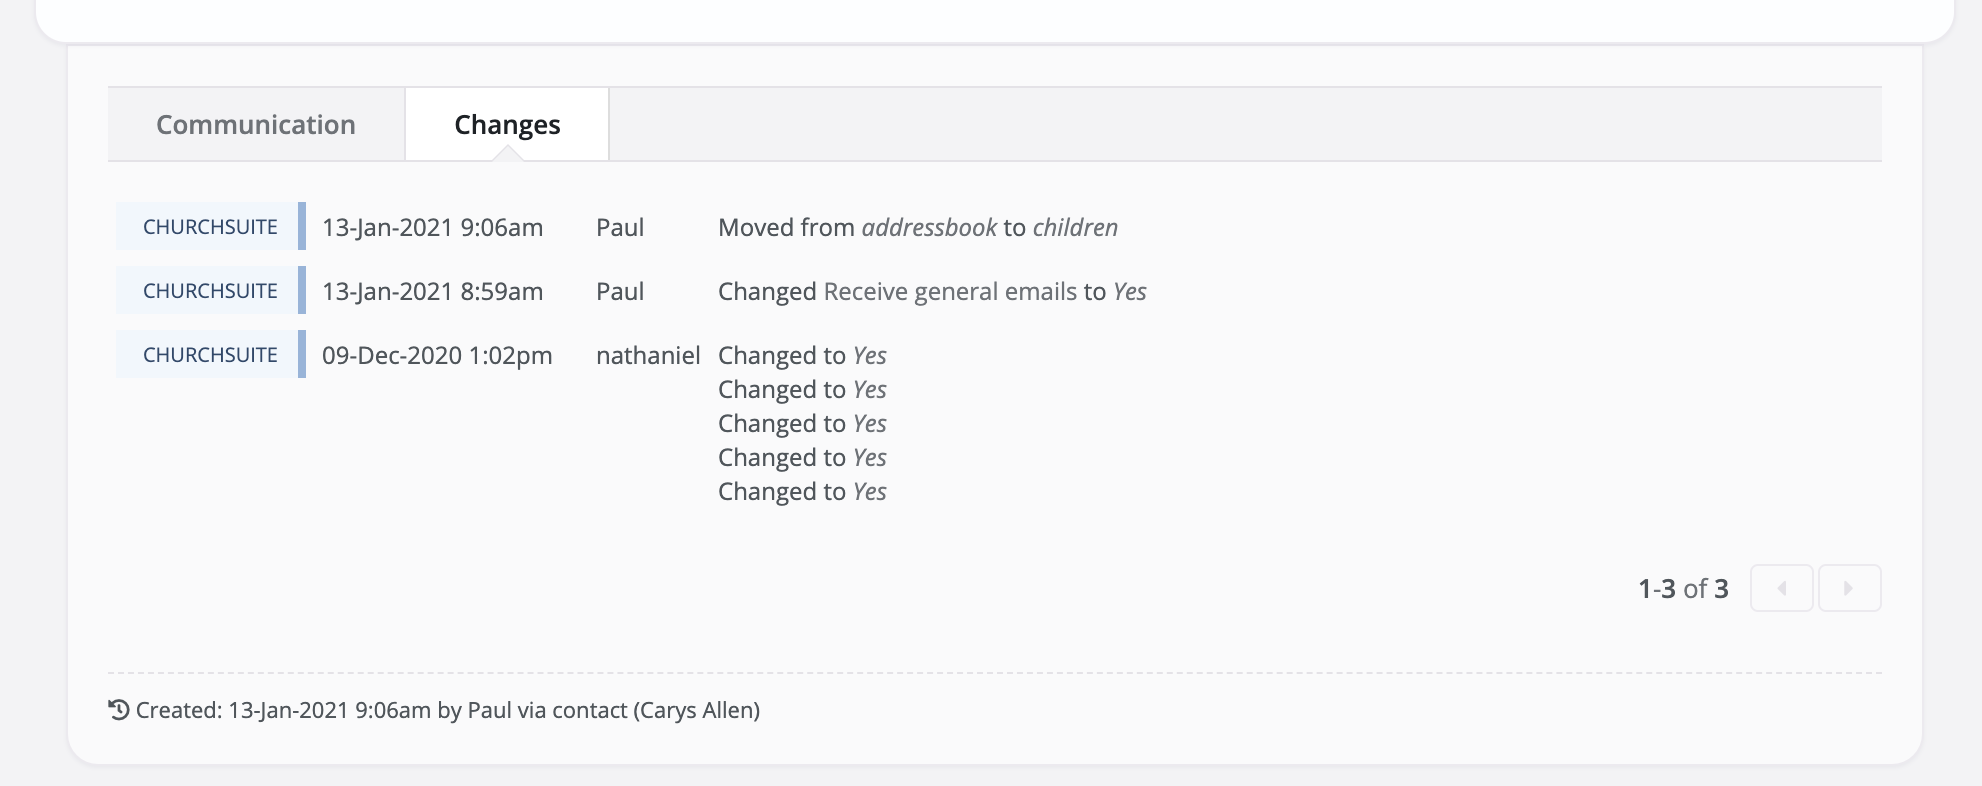Select the 09-Dec-2020 1:02pm timestamp
The image size is (1982, 786).
(437, 355)
